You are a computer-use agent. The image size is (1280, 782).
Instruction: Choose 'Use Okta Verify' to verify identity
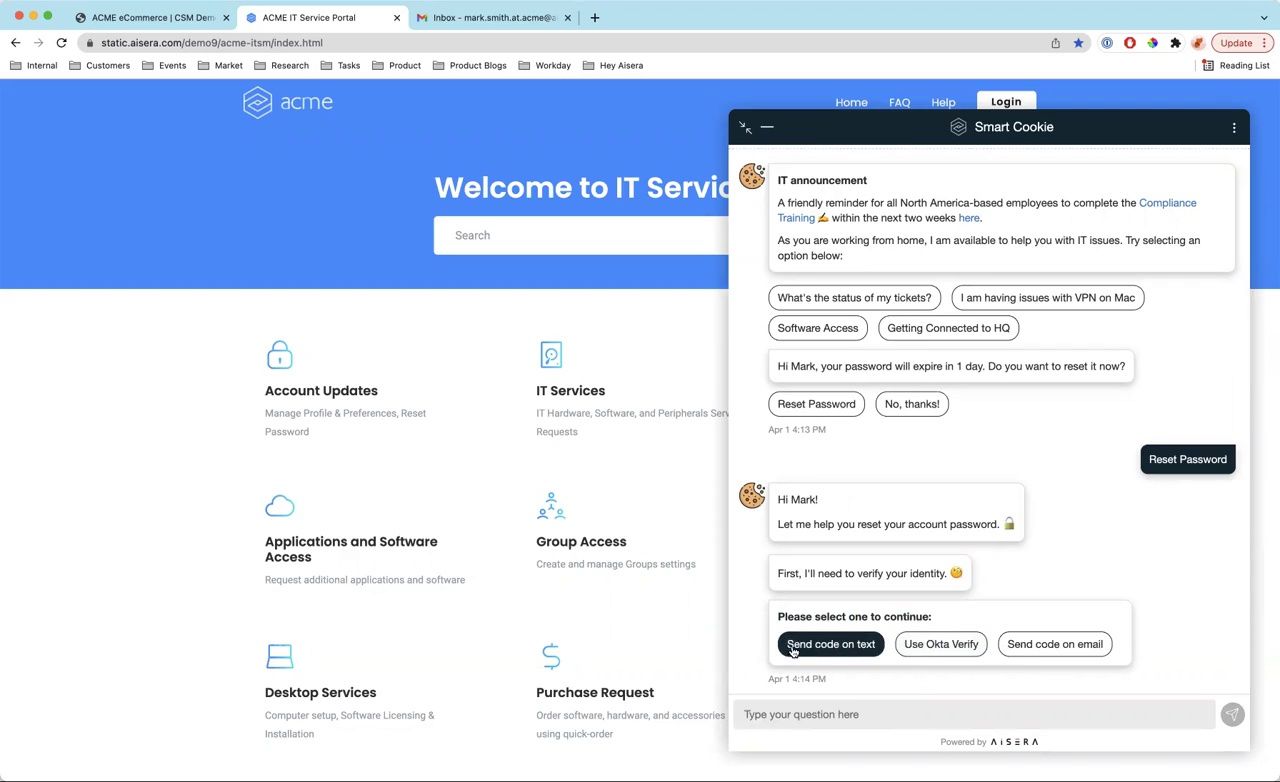point(940,644)
